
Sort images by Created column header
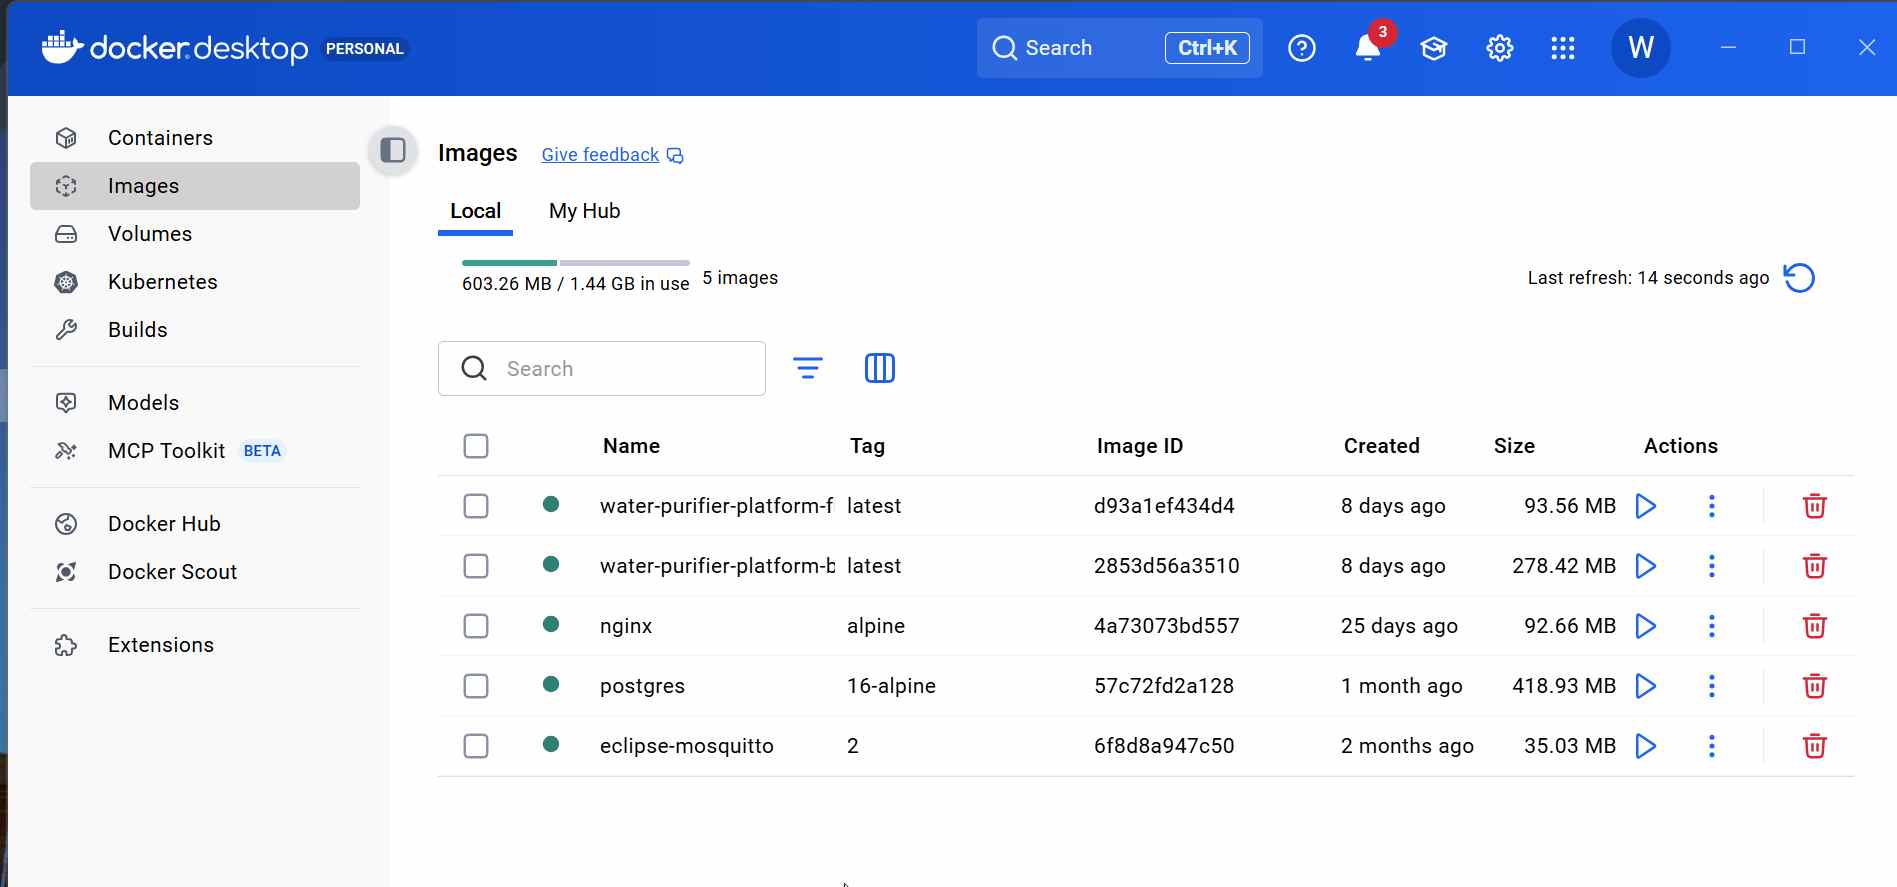pyautogui.click(x=1381, y=446)
